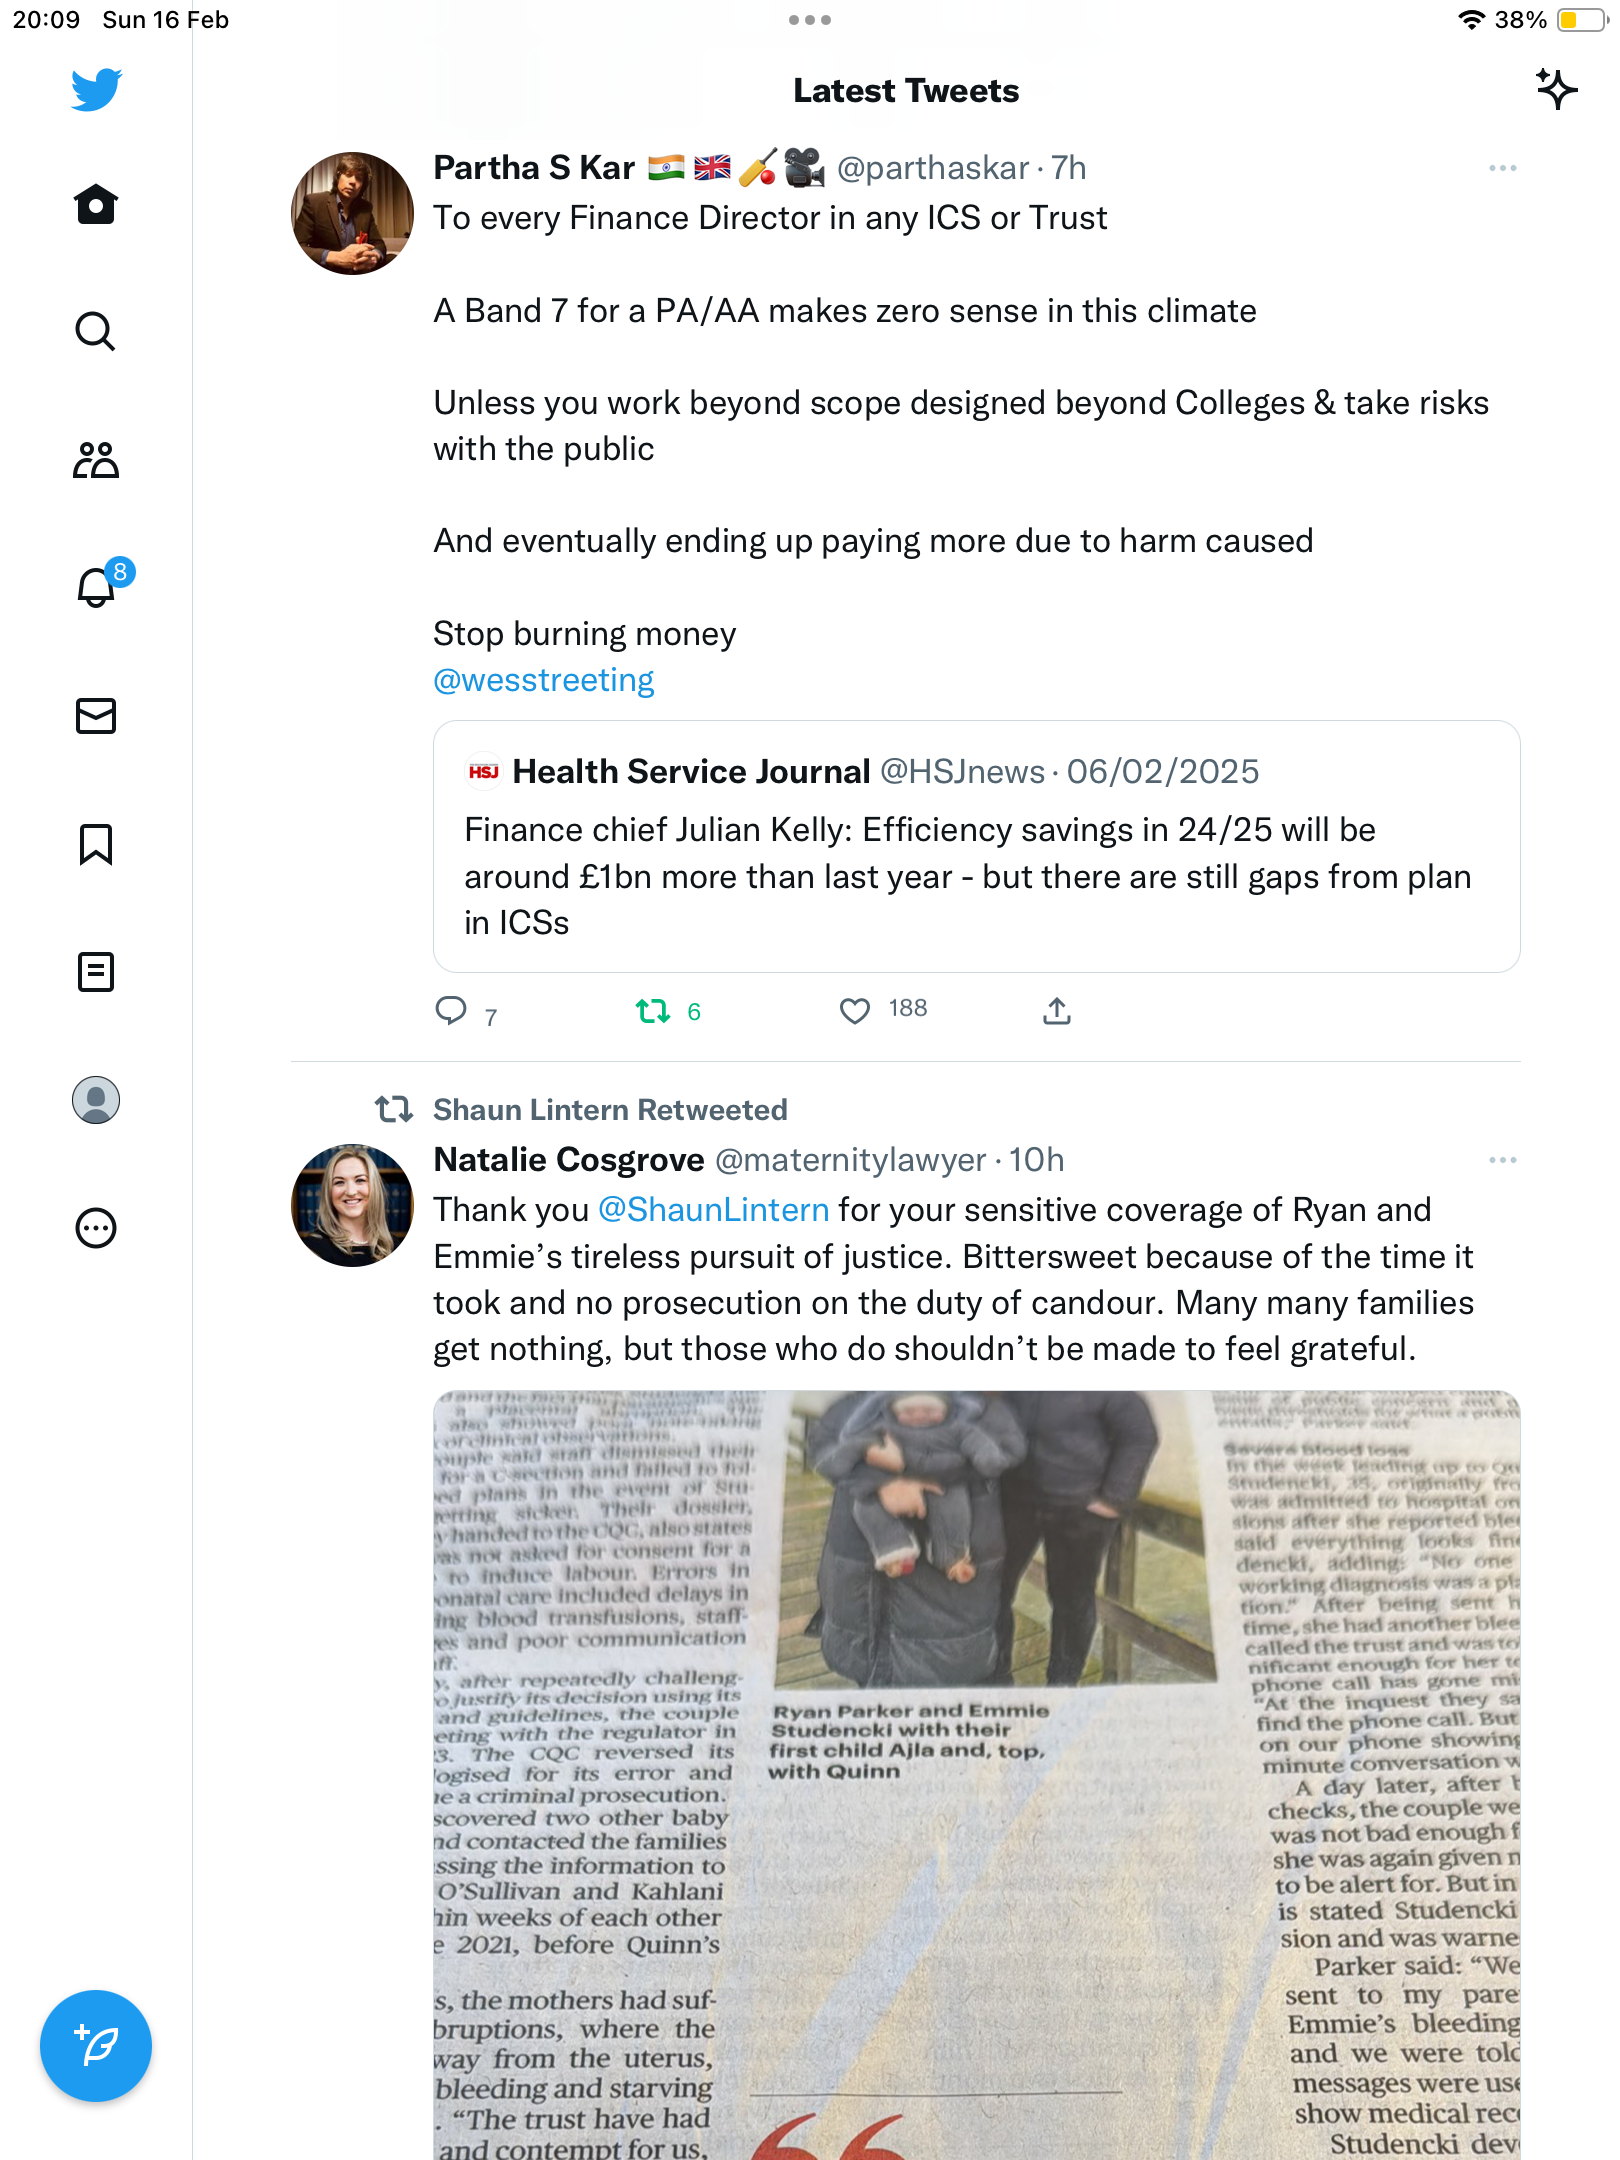Expand options menu on Partha S Kar tweet

pos(1502,168)
